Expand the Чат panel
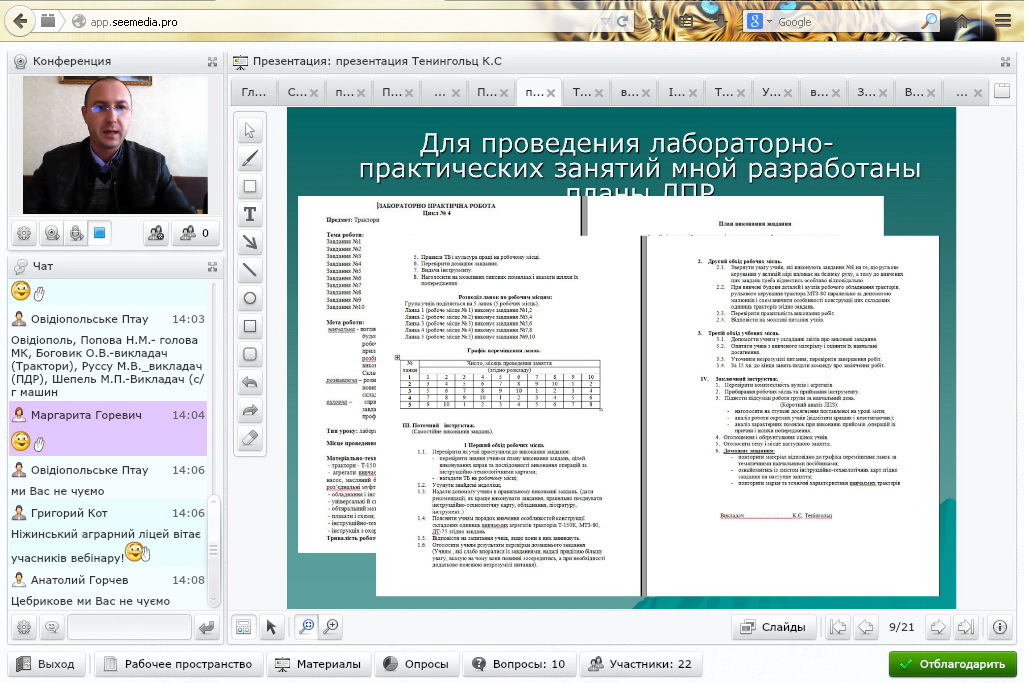1029x683 pixels. tap(212, 266)
